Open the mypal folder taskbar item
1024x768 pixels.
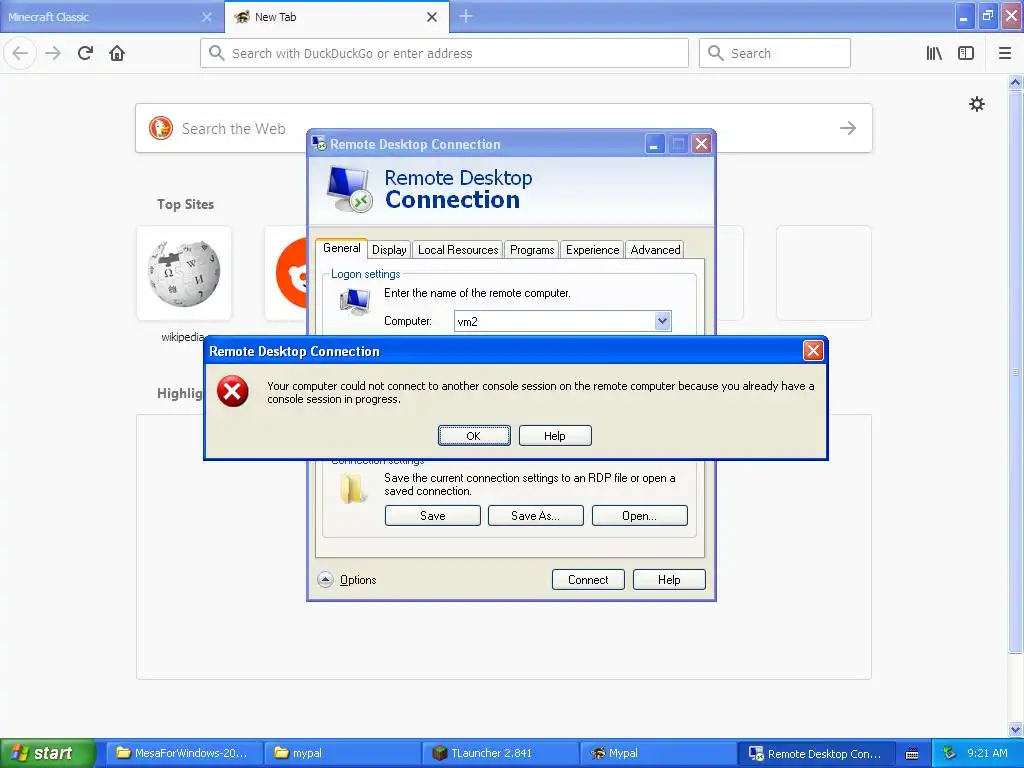342,753
